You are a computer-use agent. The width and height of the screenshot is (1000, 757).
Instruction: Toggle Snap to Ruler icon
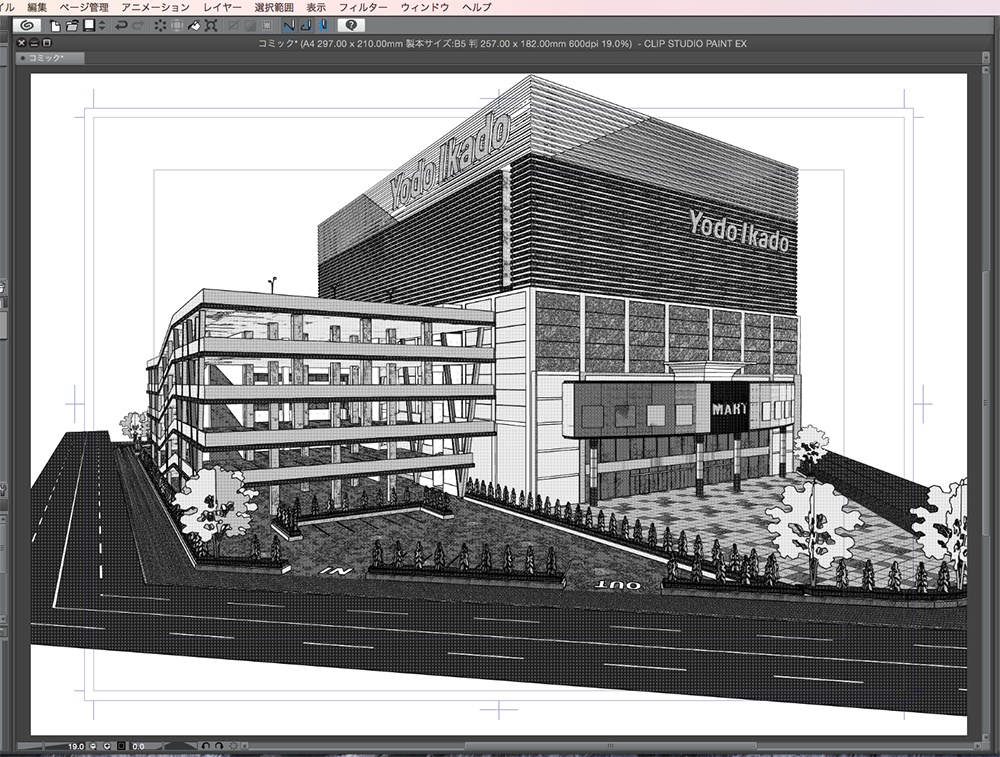coord(290,26)
